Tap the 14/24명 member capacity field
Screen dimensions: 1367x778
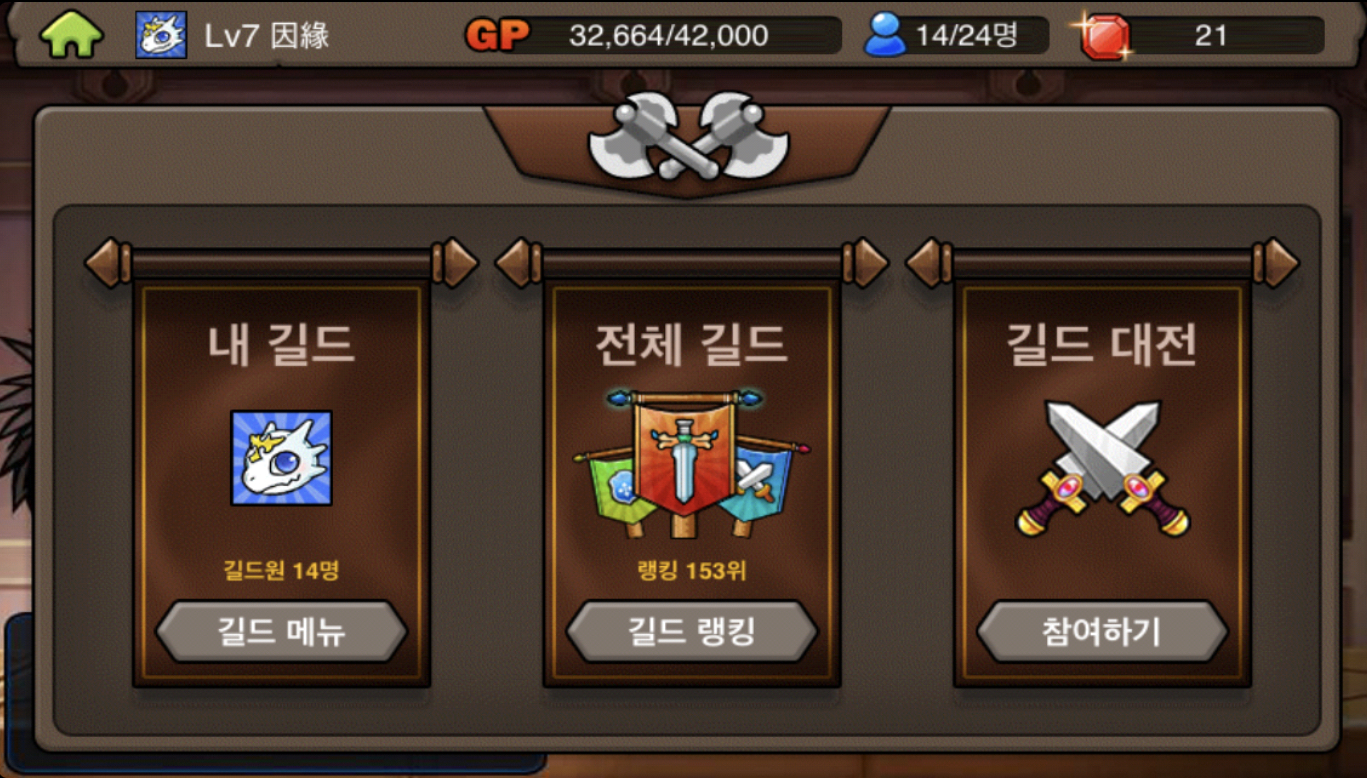[x=967, y=36]
